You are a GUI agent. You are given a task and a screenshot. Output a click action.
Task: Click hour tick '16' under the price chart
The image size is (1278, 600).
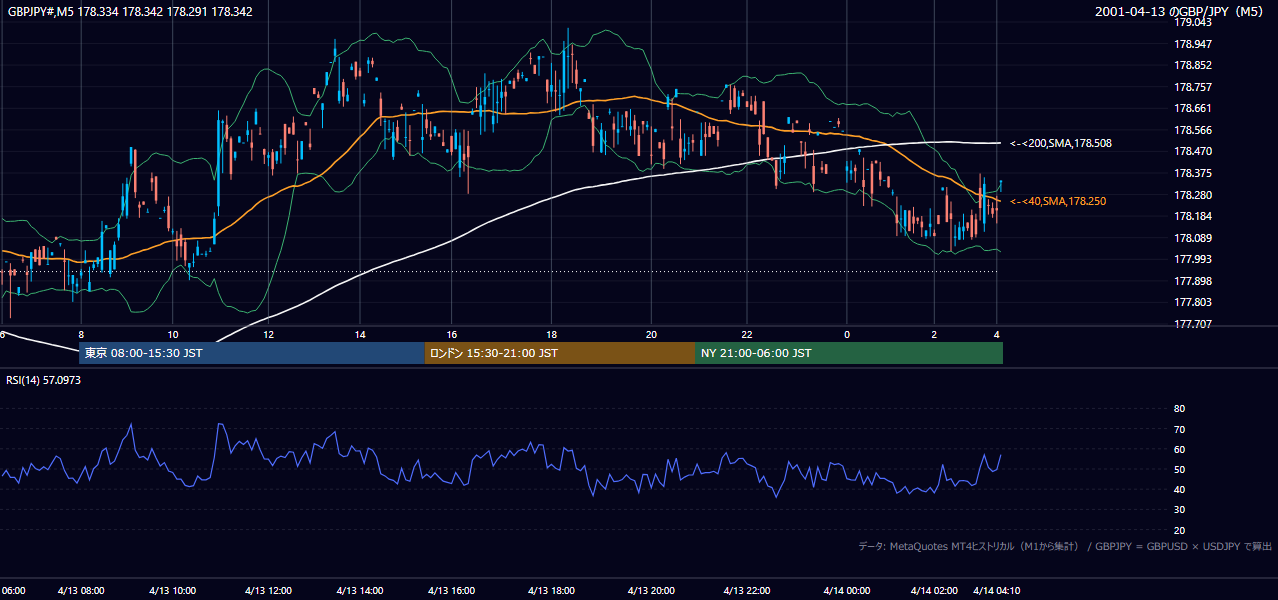coord(452,334)
